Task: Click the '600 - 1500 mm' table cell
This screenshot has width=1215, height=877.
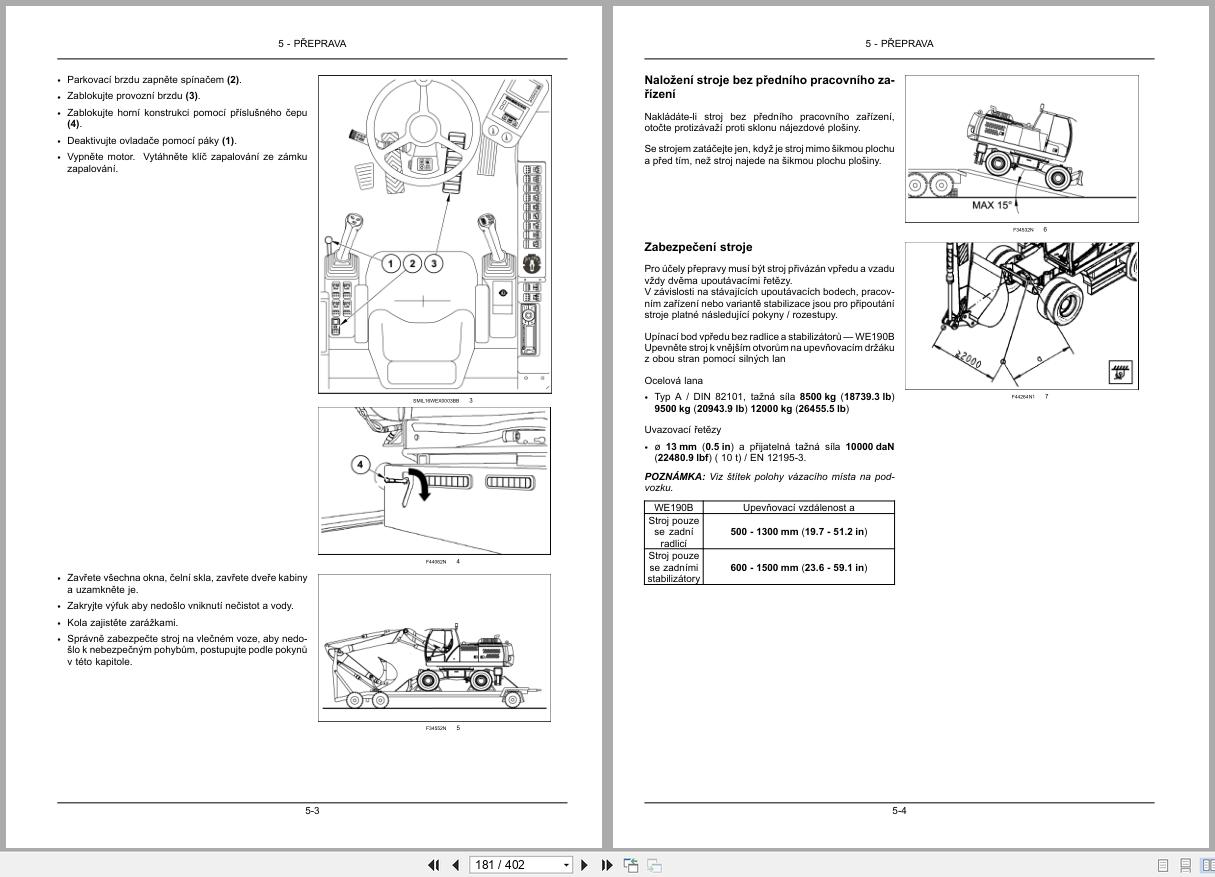Action: [798, 567]
